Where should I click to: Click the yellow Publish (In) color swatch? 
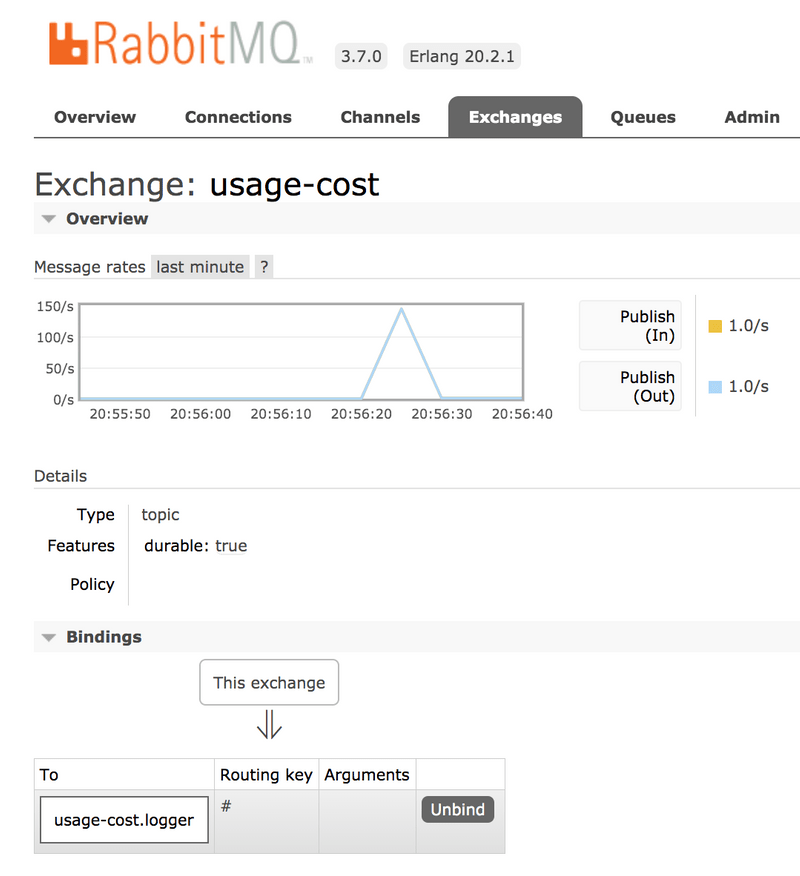[x=714, y=325]
